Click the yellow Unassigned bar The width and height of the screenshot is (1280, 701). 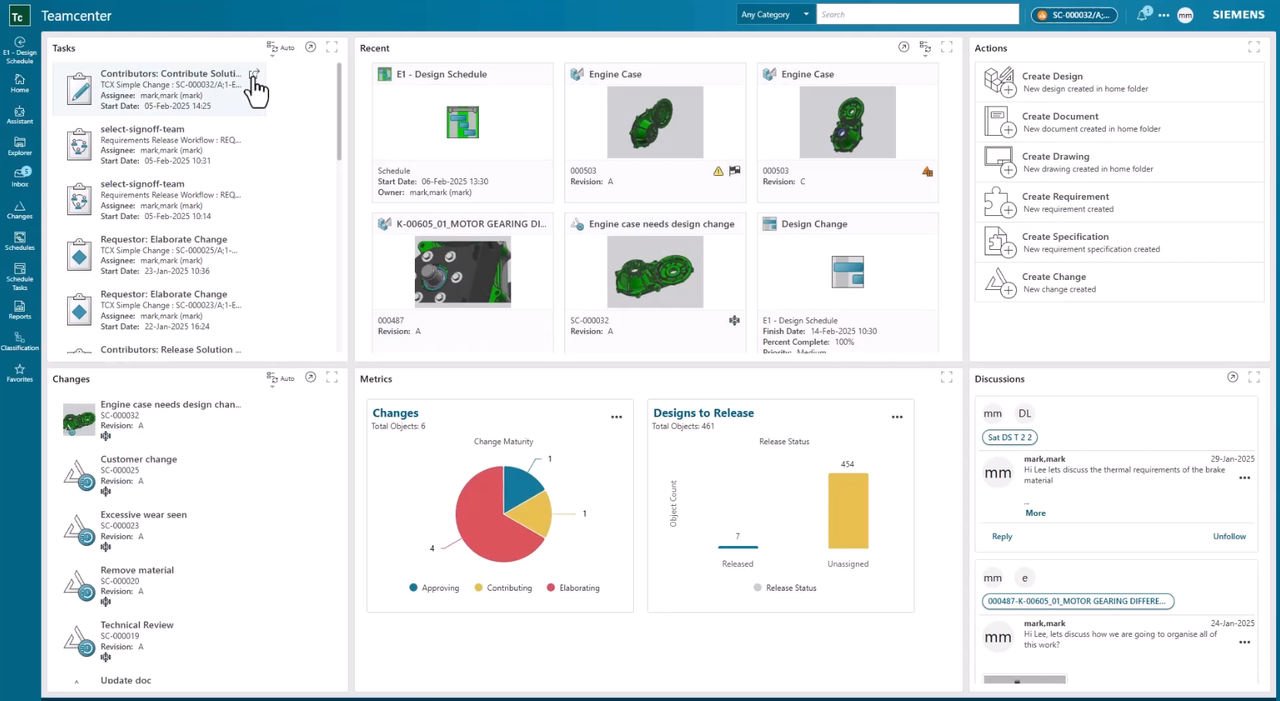(848, 510)
